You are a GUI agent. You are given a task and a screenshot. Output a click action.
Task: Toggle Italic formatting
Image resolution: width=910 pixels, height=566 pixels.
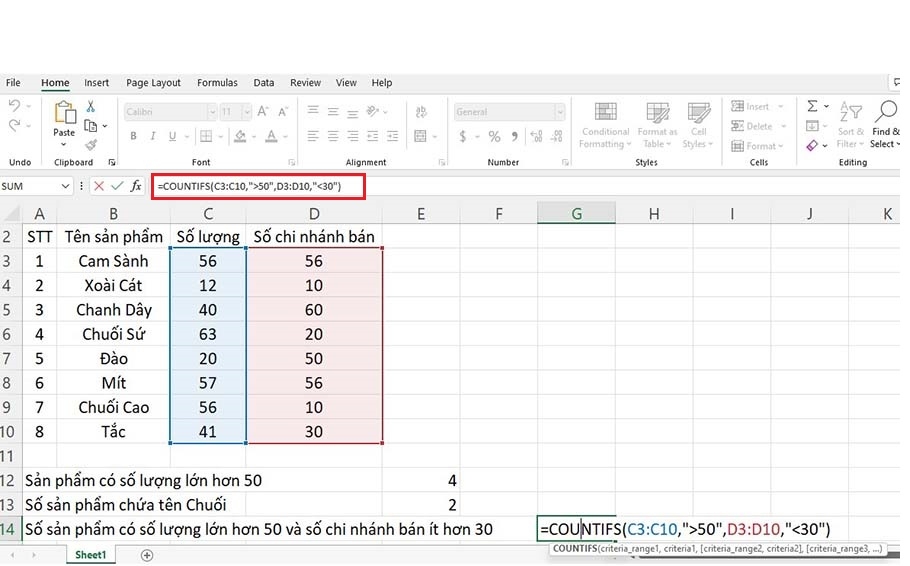click(x=153, y=136)
